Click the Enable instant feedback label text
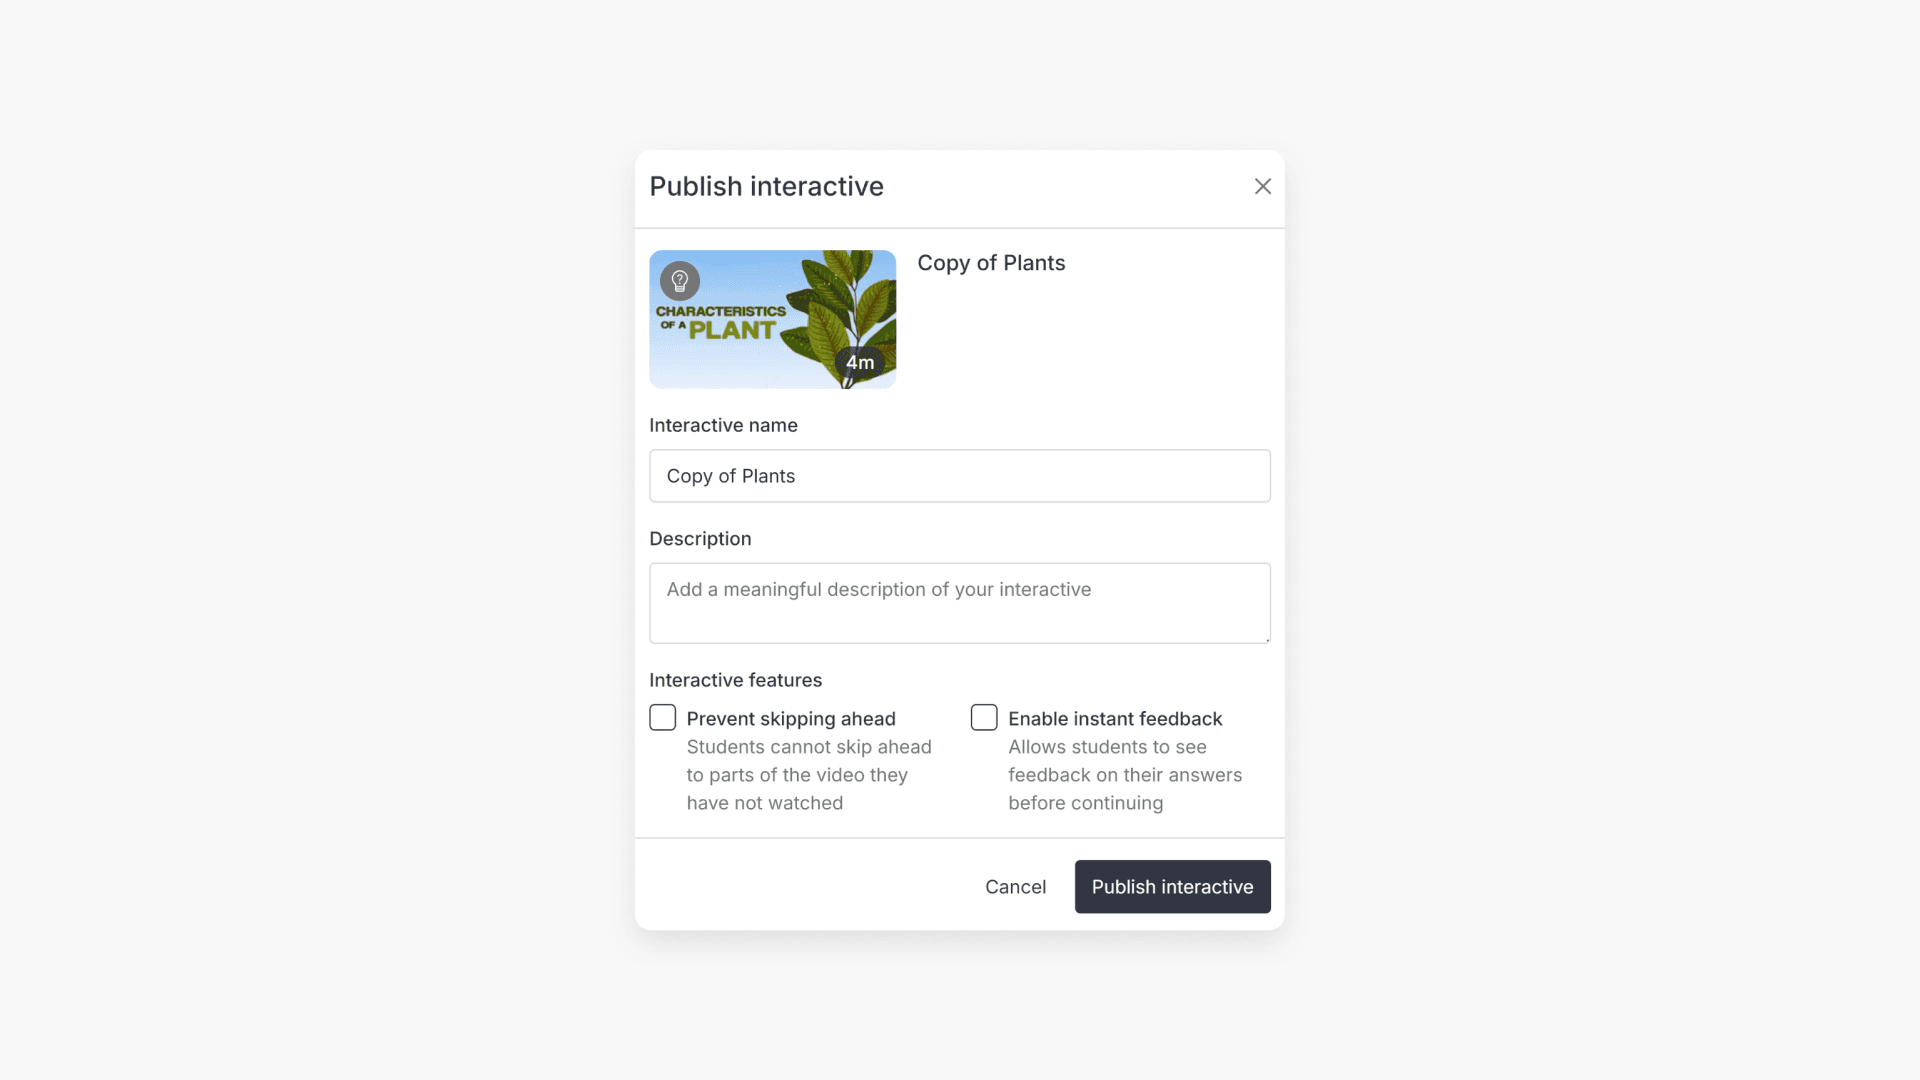 pyautogui.click(x=1114, y=718)
